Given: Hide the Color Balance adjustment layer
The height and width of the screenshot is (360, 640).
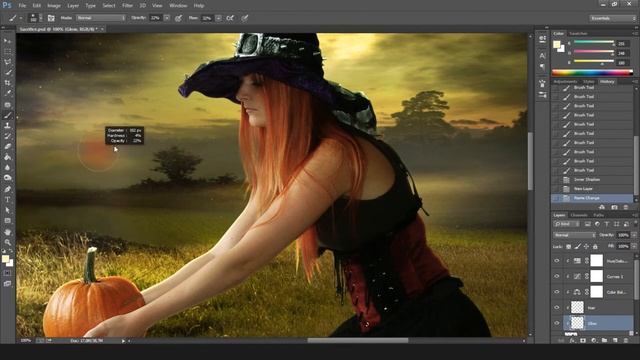Looking at the screenshot, I should coord(557,292).
